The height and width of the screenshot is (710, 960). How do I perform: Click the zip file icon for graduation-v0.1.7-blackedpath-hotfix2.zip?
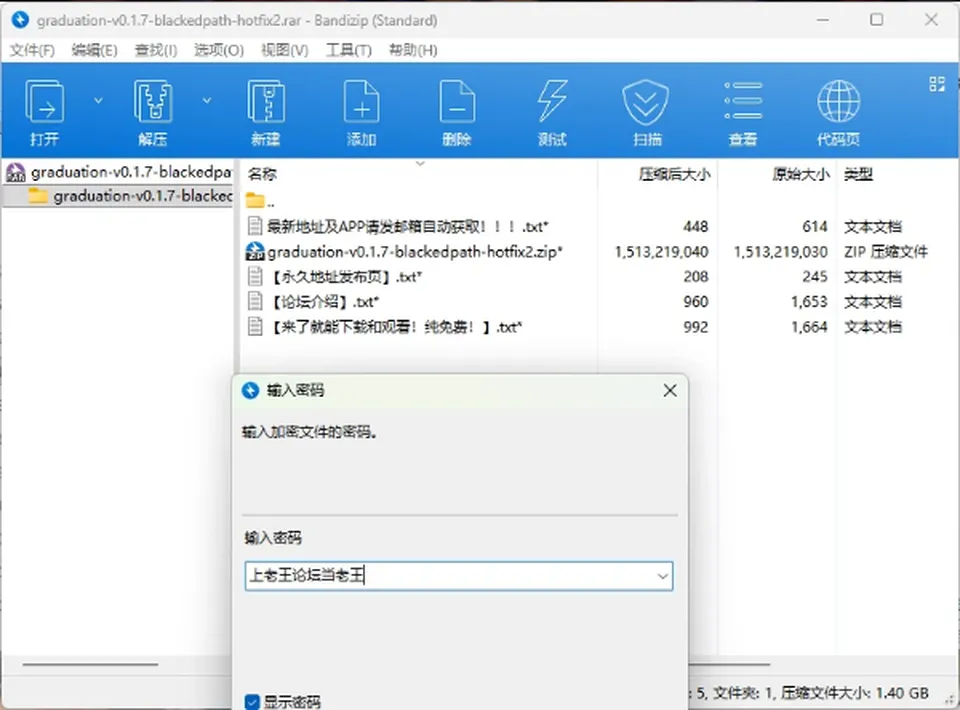coord(255,252)
